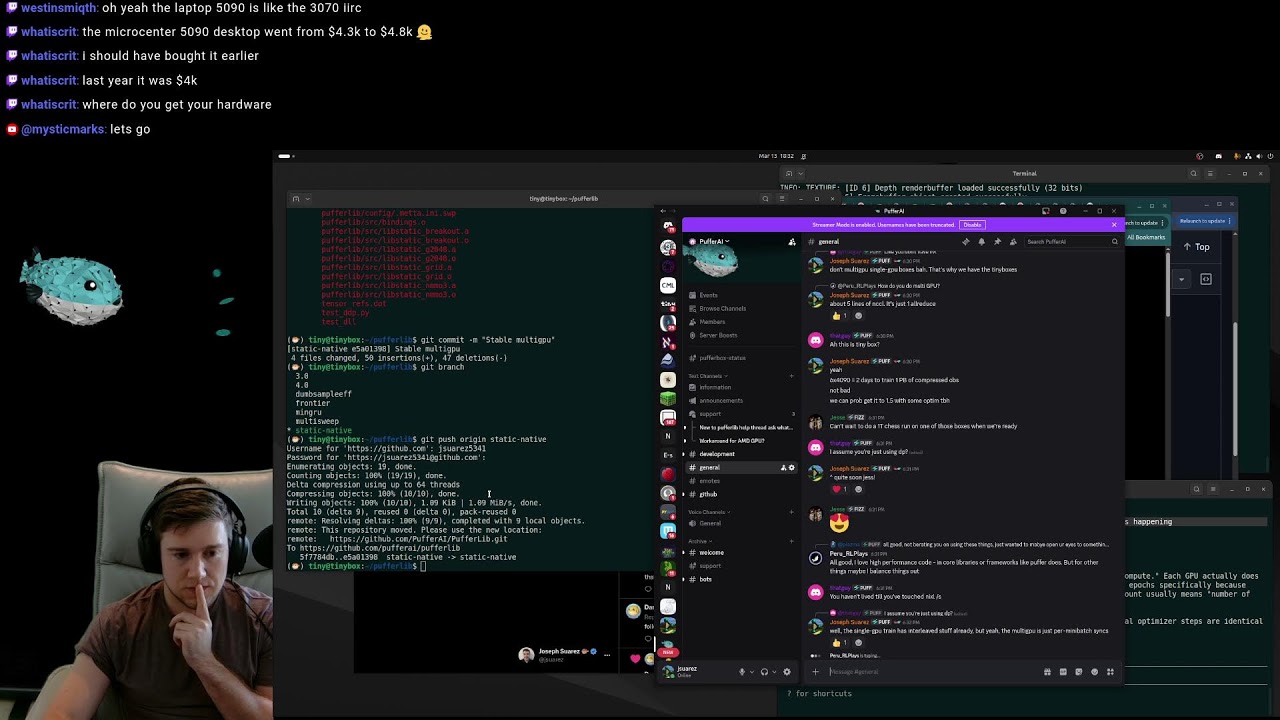
Task: Open the Events entry in server sidebar
Action: point(709,295)
